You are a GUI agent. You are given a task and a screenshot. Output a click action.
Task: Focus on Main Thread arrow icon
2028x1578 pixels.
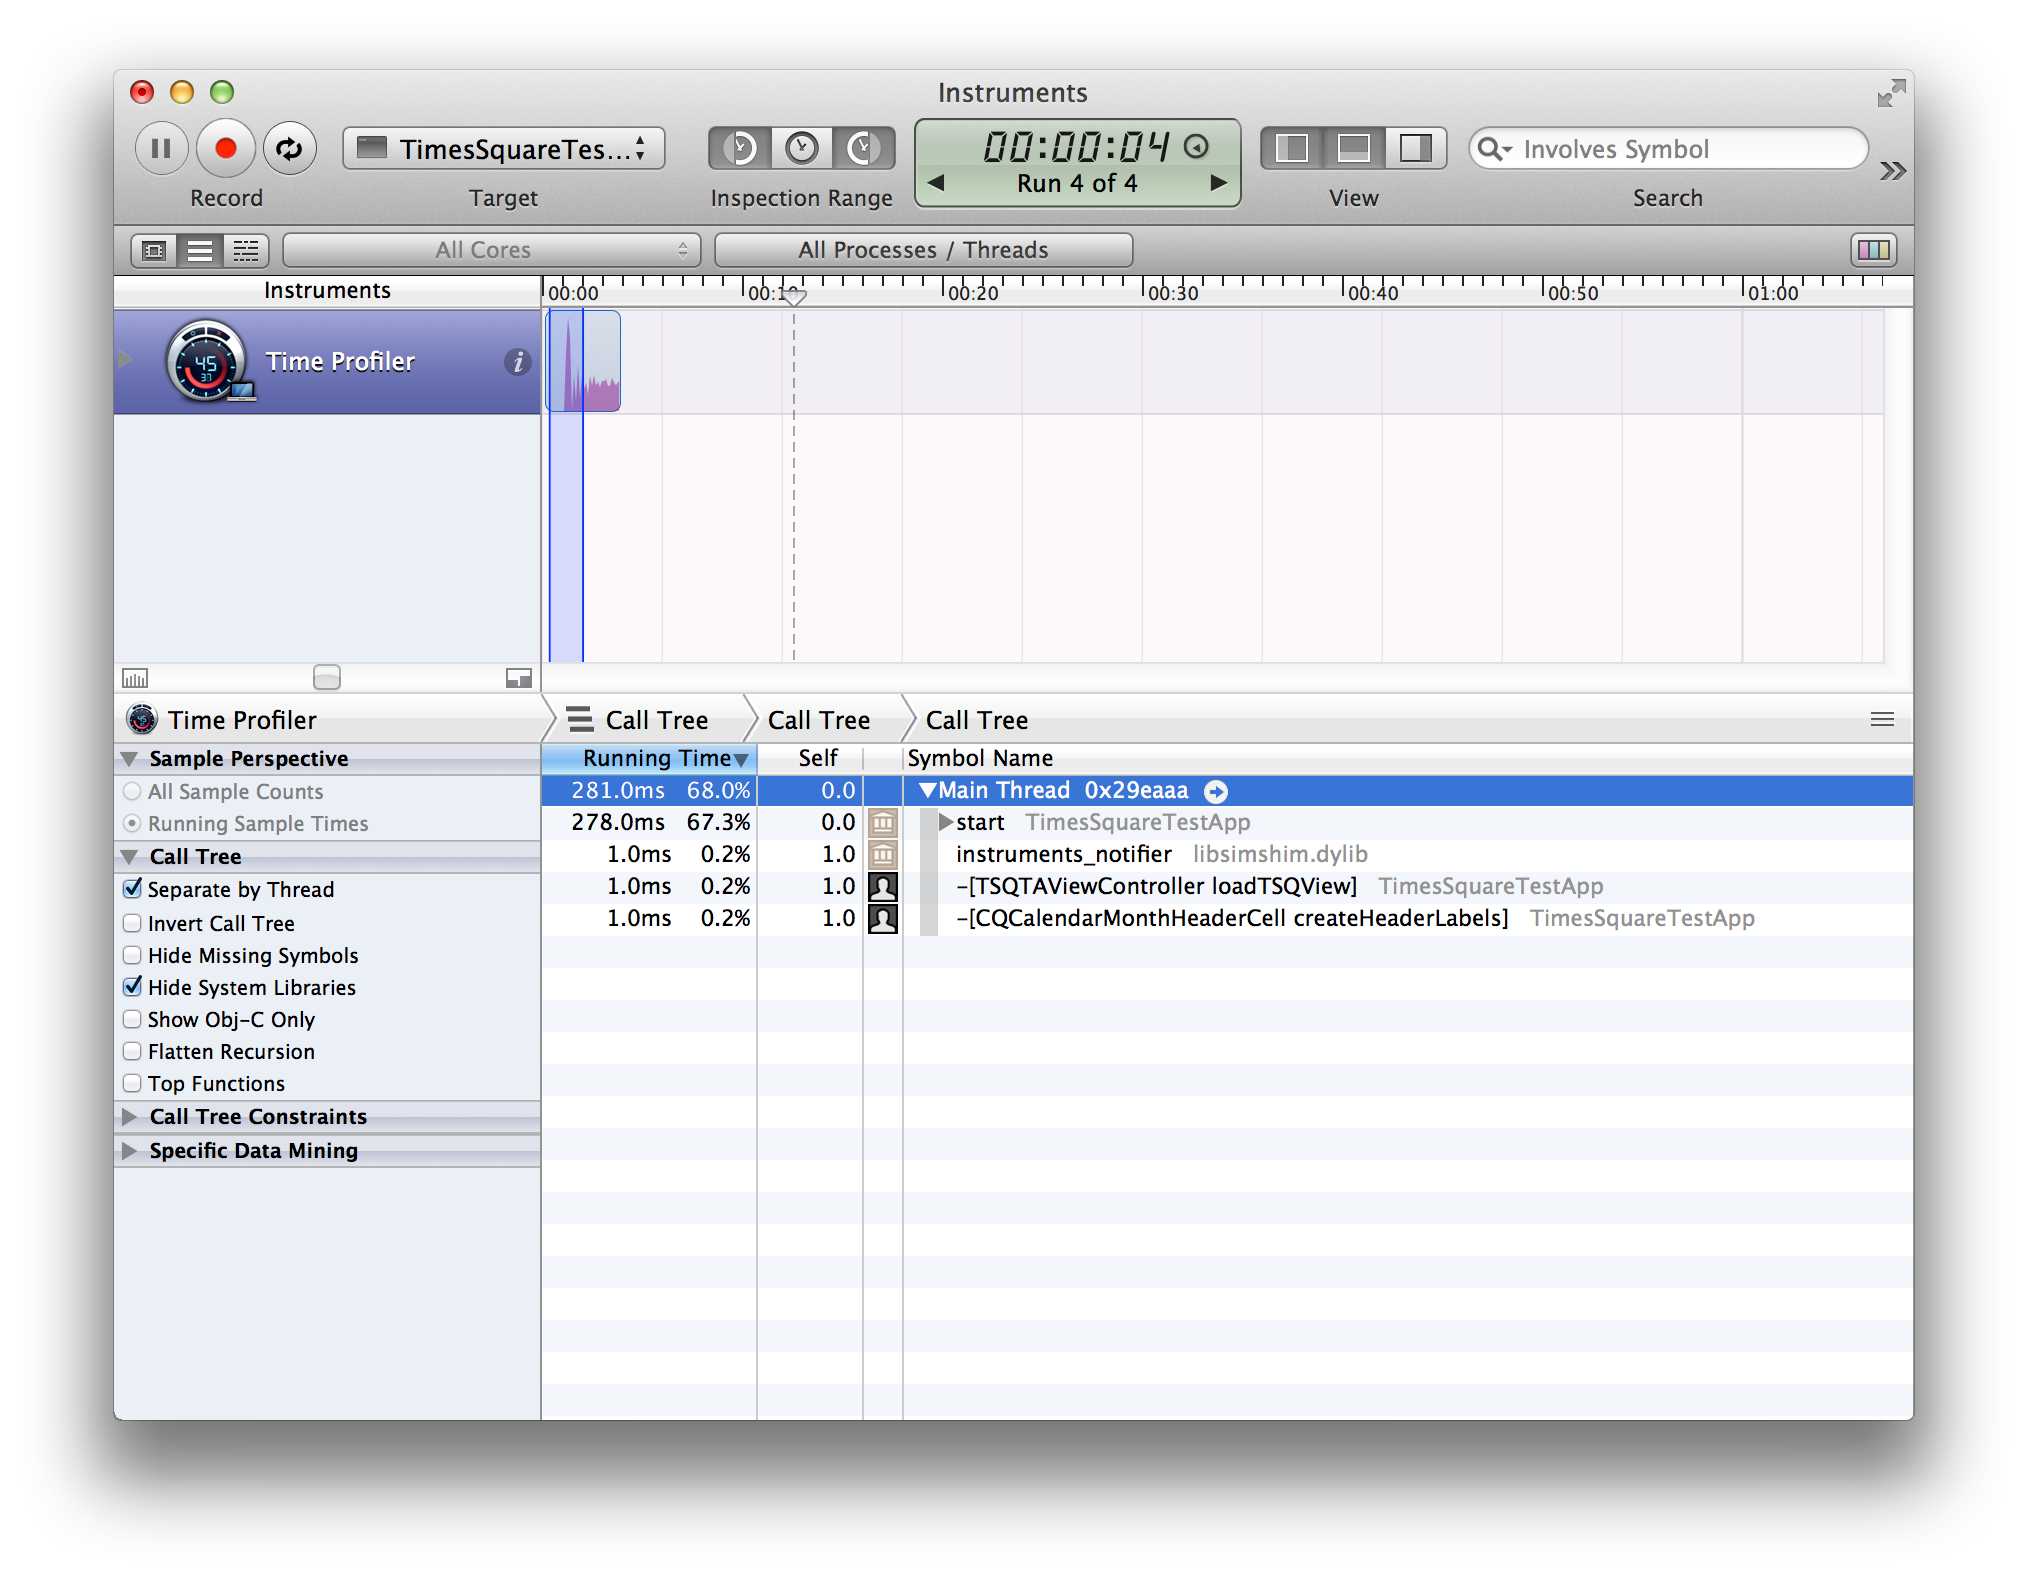click(x=1216, y=791)
